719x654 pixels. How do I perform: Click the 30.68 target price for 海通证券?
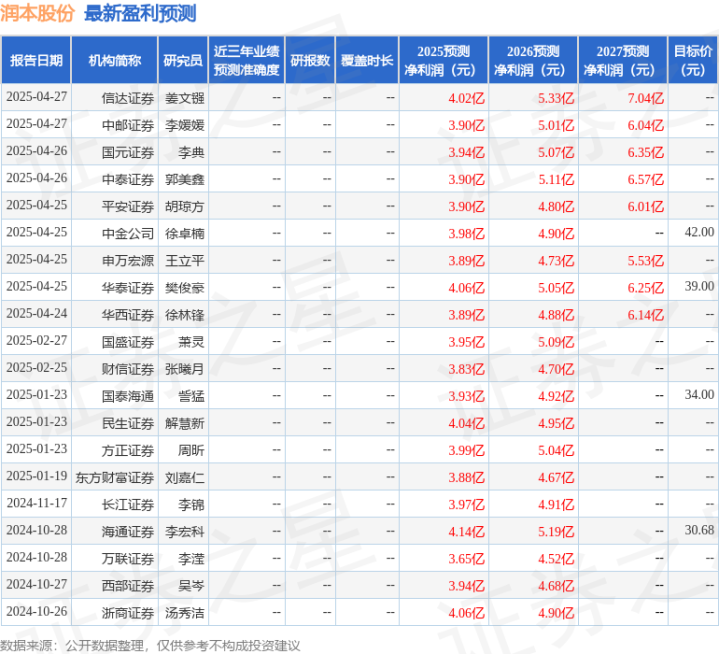(699, 530)
